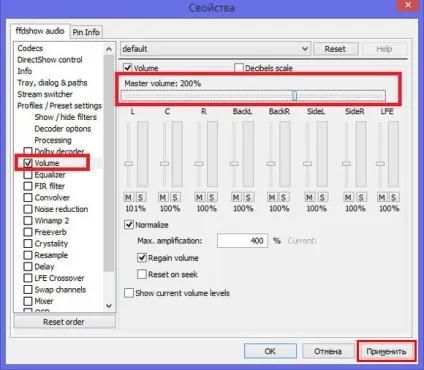Enable the Swap channels checkbox

point(28,290)
